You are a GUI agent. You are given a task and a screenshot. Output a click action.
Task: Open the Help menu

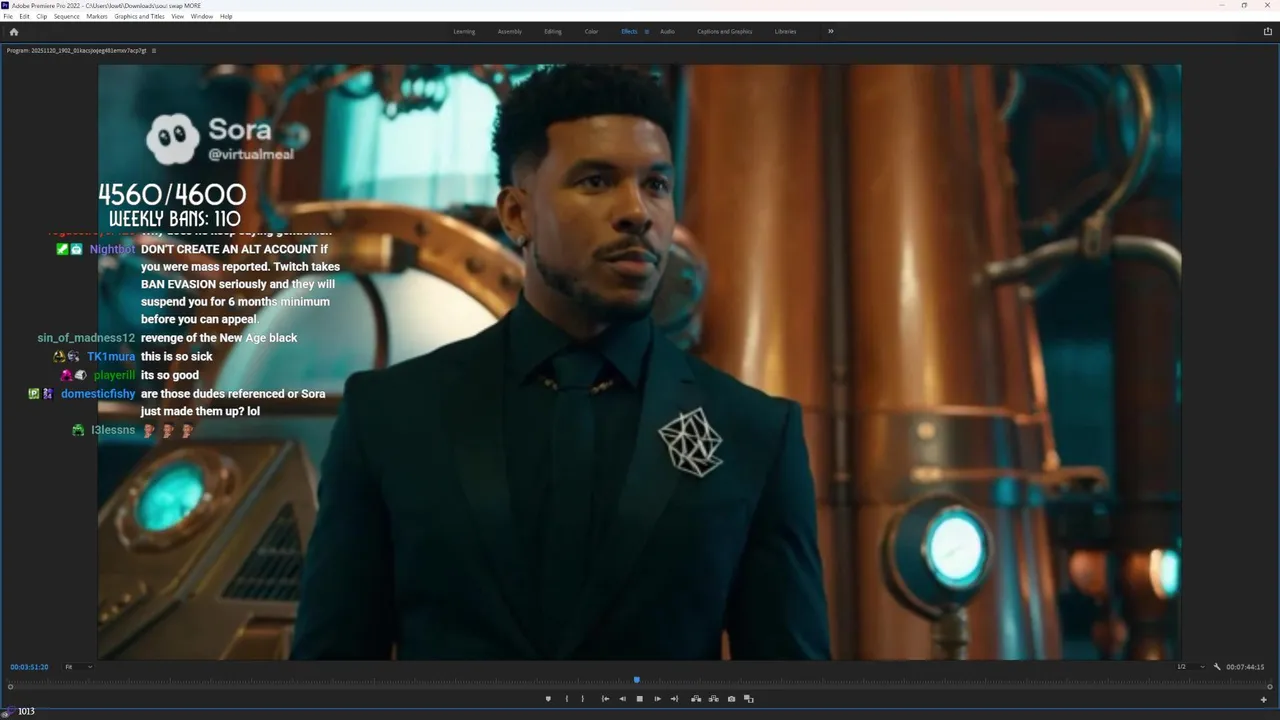(226, 16)
